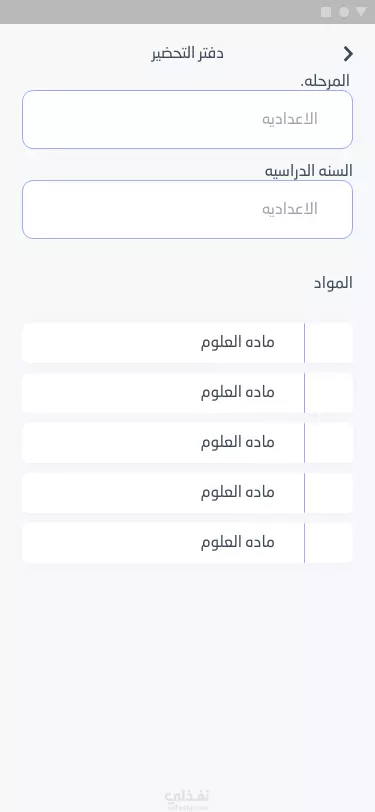The width and height of the screenshot is (375, 812).
Task: Click the تفذلي watermark logo at the bottom
Action: click(x=187, y=800)
